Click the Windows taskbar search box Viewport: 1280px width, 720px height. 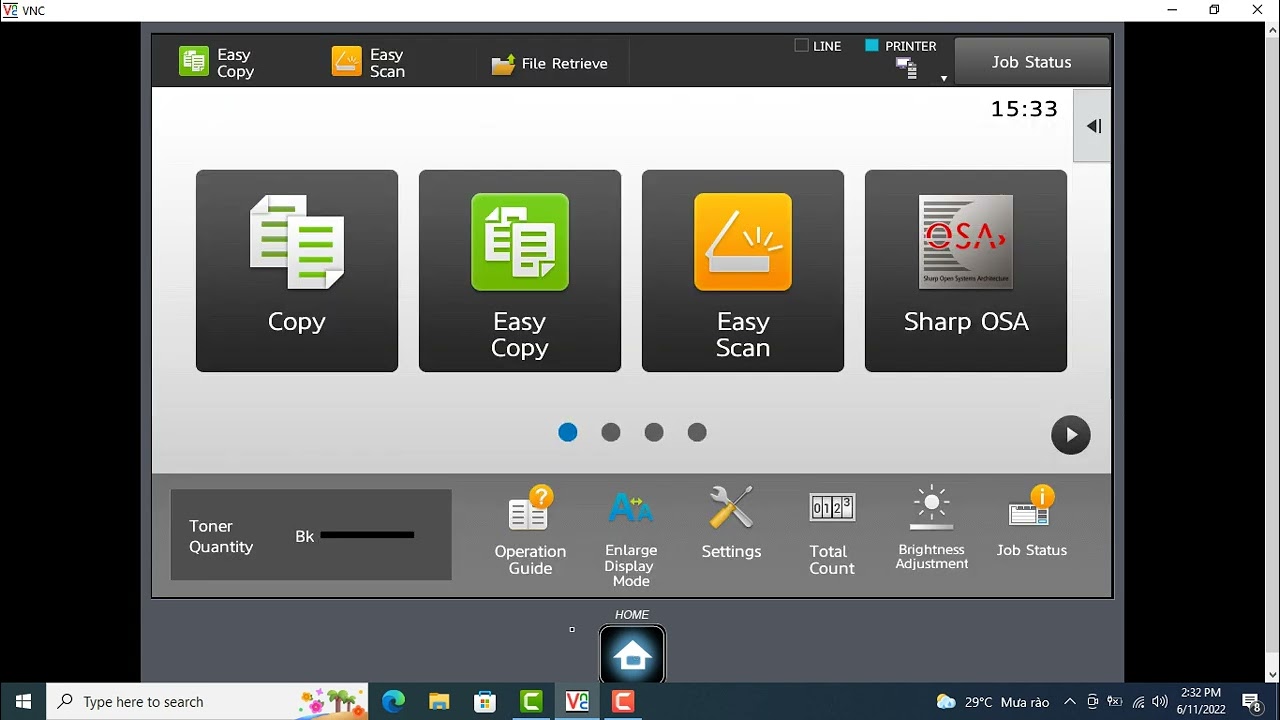click(207, 702)
